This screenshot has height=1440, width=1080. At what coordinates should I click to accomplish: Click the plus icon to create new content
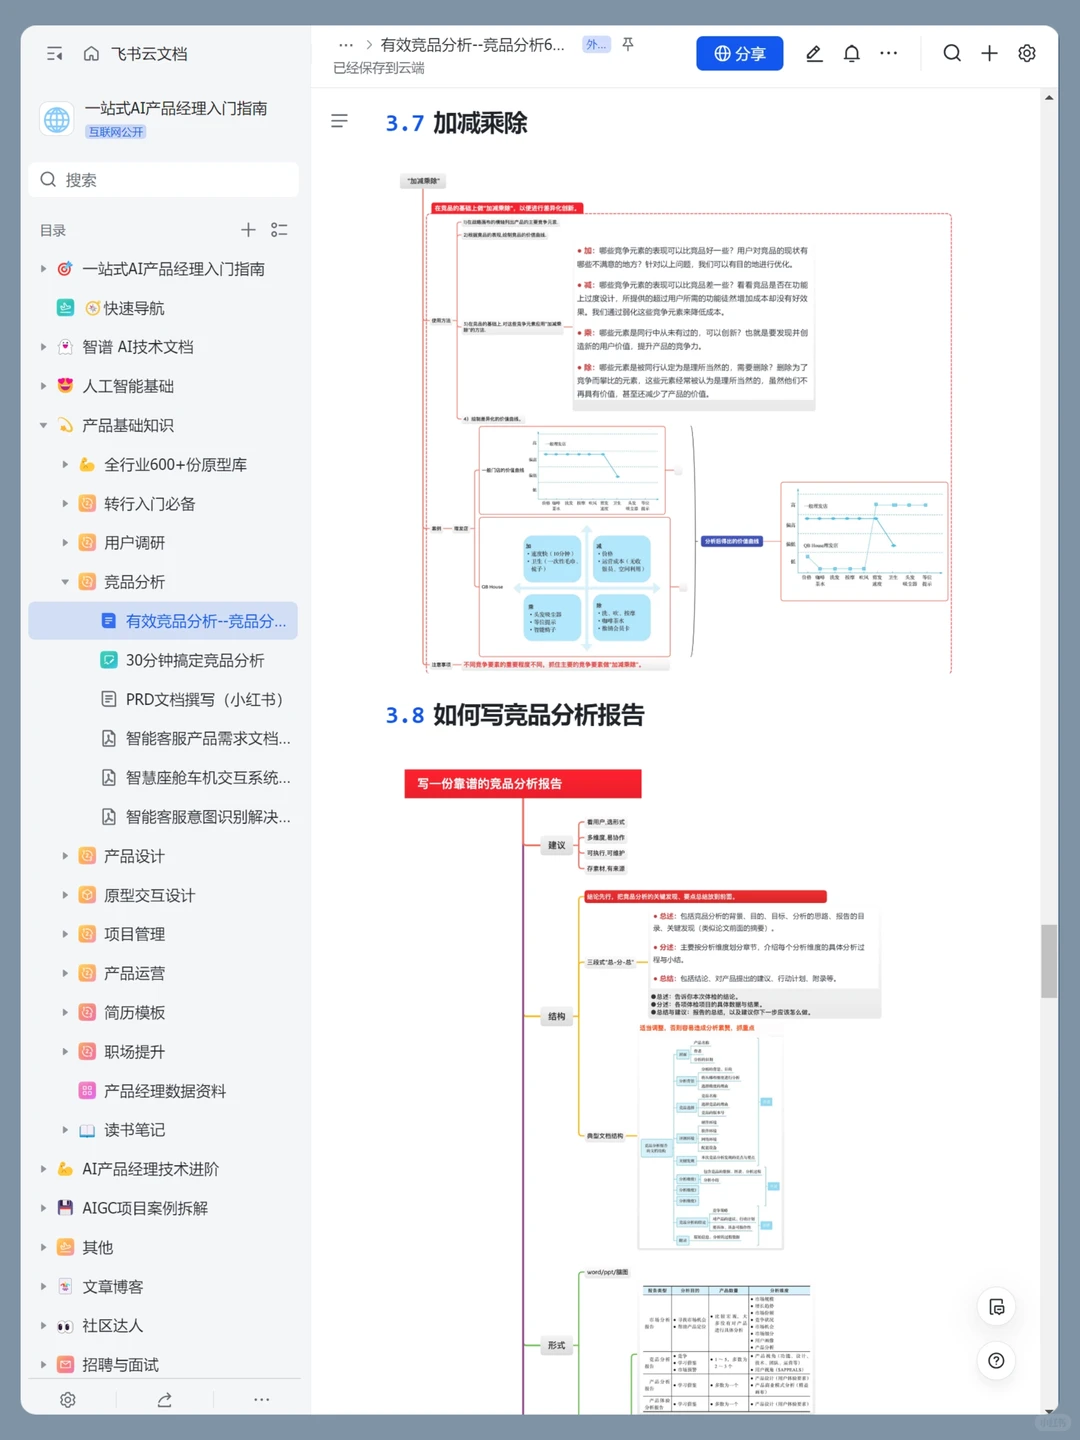point(989,53)
